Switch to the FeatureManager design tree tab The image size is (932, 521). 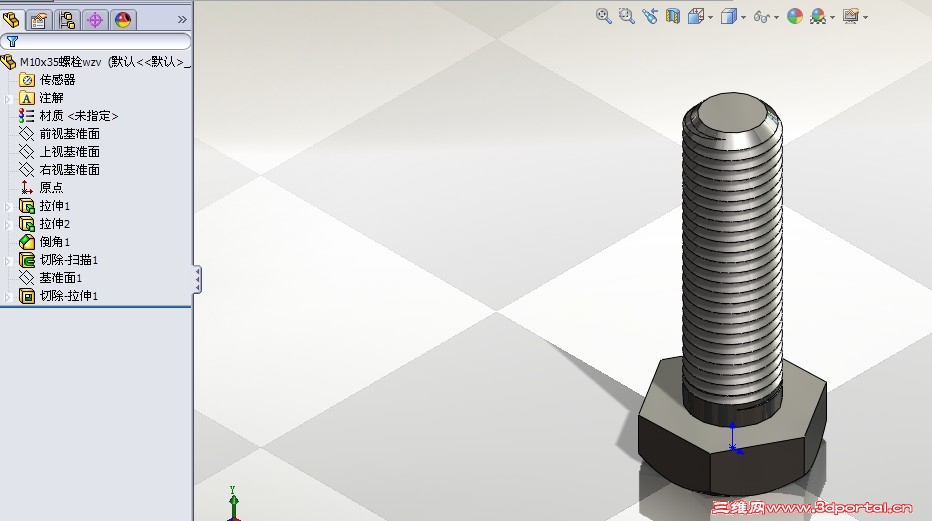click(11, 20)
